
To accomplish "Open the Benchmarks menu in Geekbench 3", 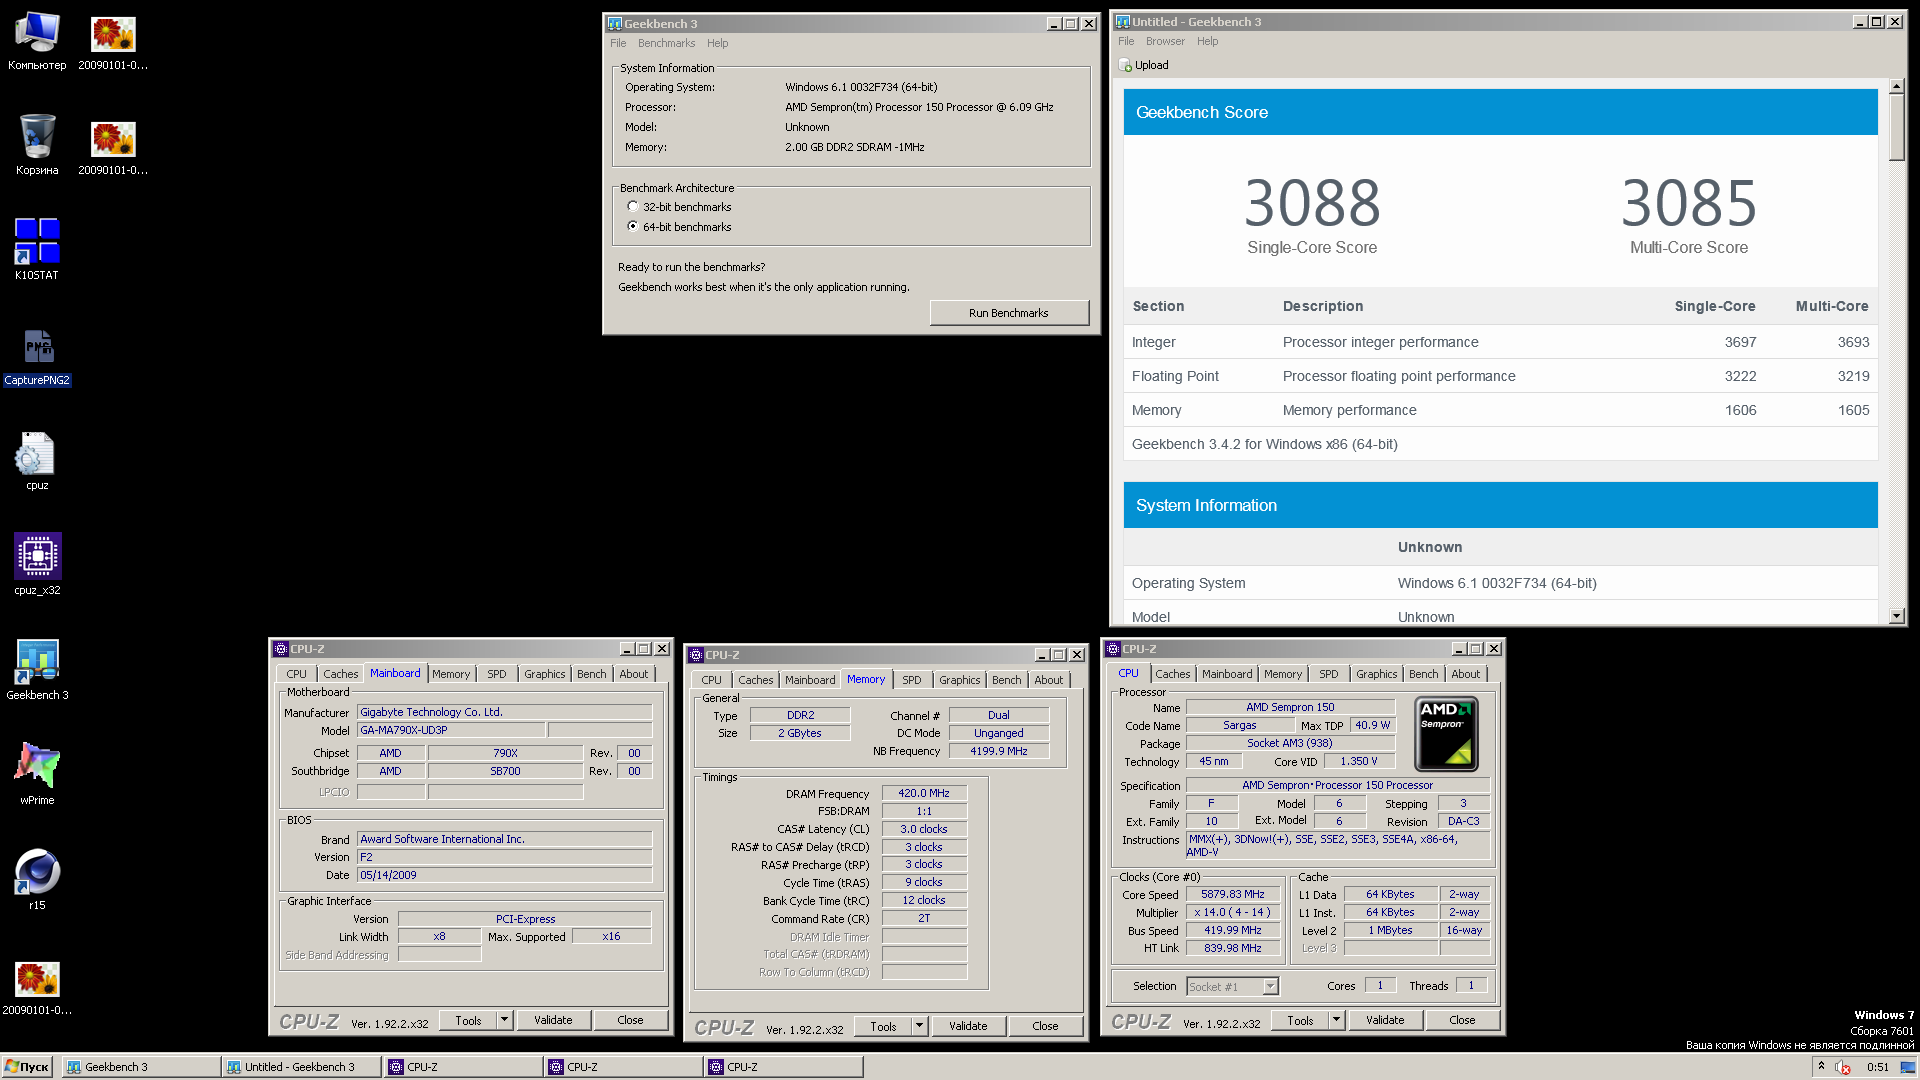I will coord(666,43).
